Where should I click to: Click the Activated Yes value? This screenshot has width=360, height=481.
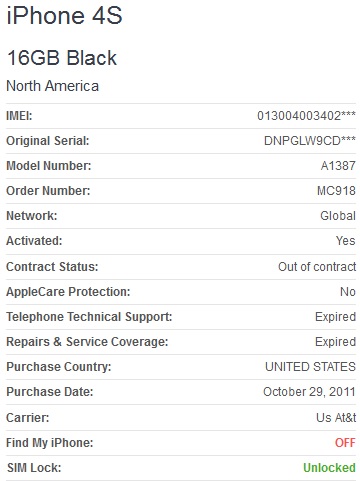(x=346, y=241)
